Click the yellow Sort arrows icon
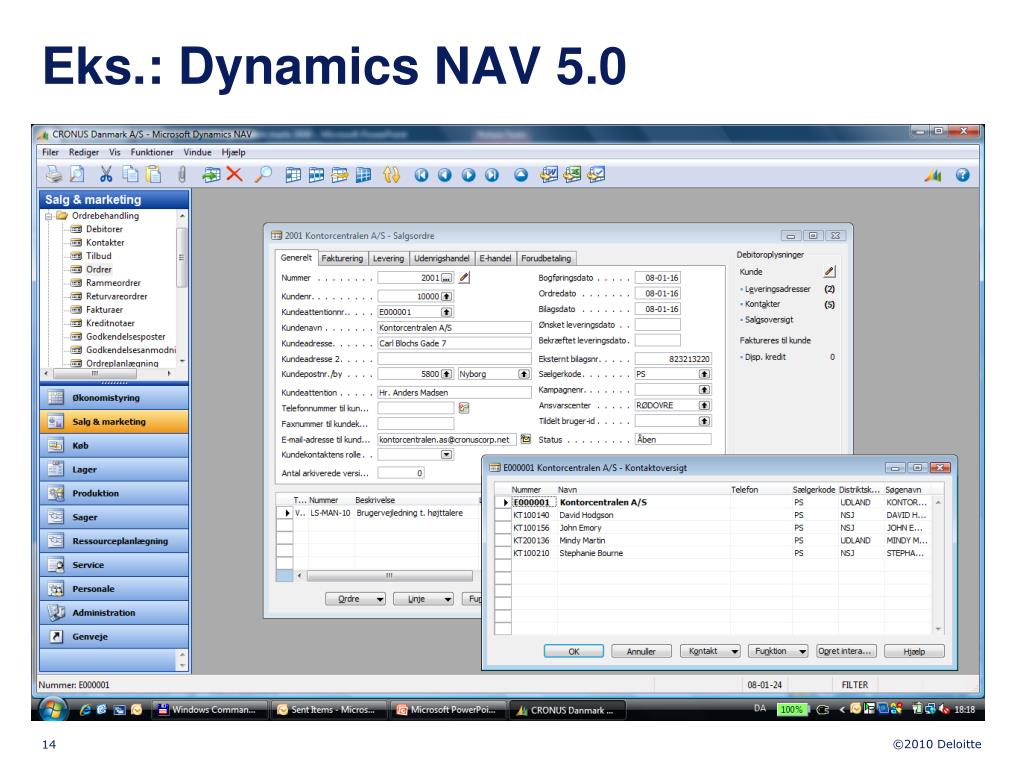1024x768 pixels. point(391,175)
